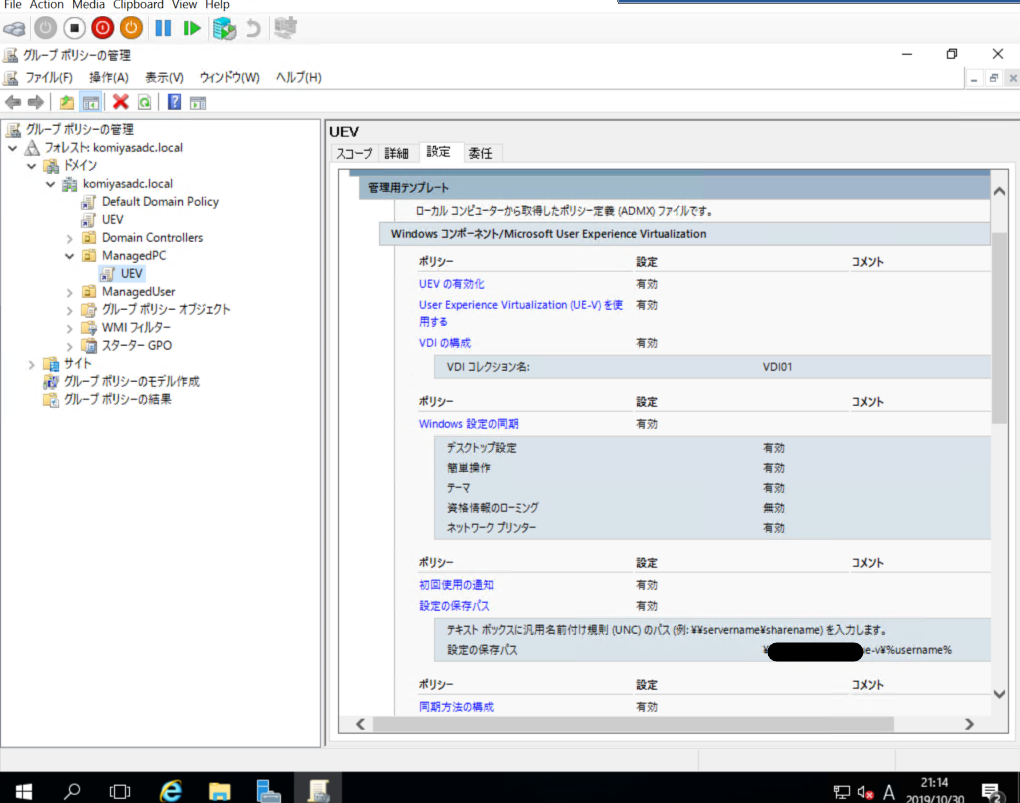Open the Clipboard menu of VM window
Screen dimensions: 1020x803
pos(138,5)
